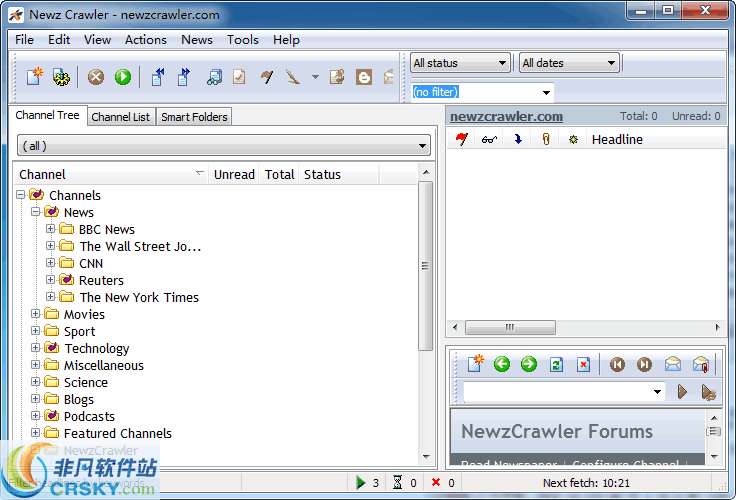Open the All status dropdown
The height and width of the screenshot is (500, 736).
tap(460, 62)
